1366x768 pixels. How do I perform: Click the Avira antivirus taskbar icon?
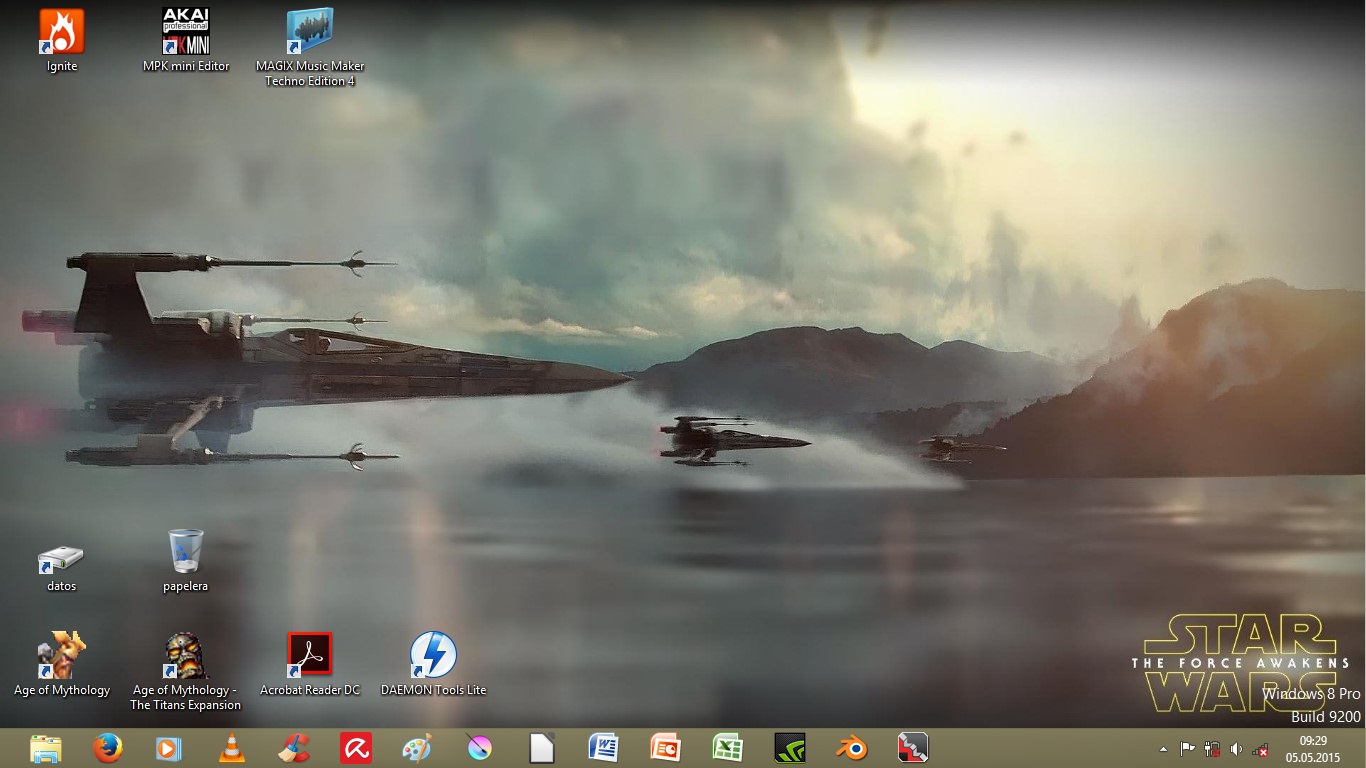coord(356,748)
